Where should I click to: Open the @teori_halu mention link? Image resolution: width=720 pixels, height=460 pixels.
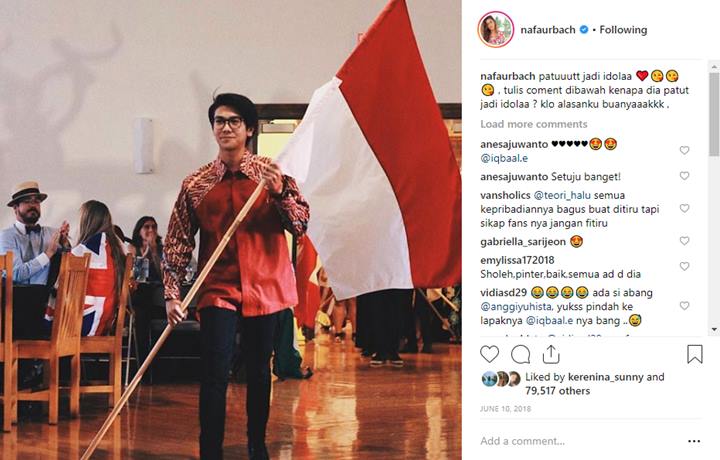tap(562, 196)
